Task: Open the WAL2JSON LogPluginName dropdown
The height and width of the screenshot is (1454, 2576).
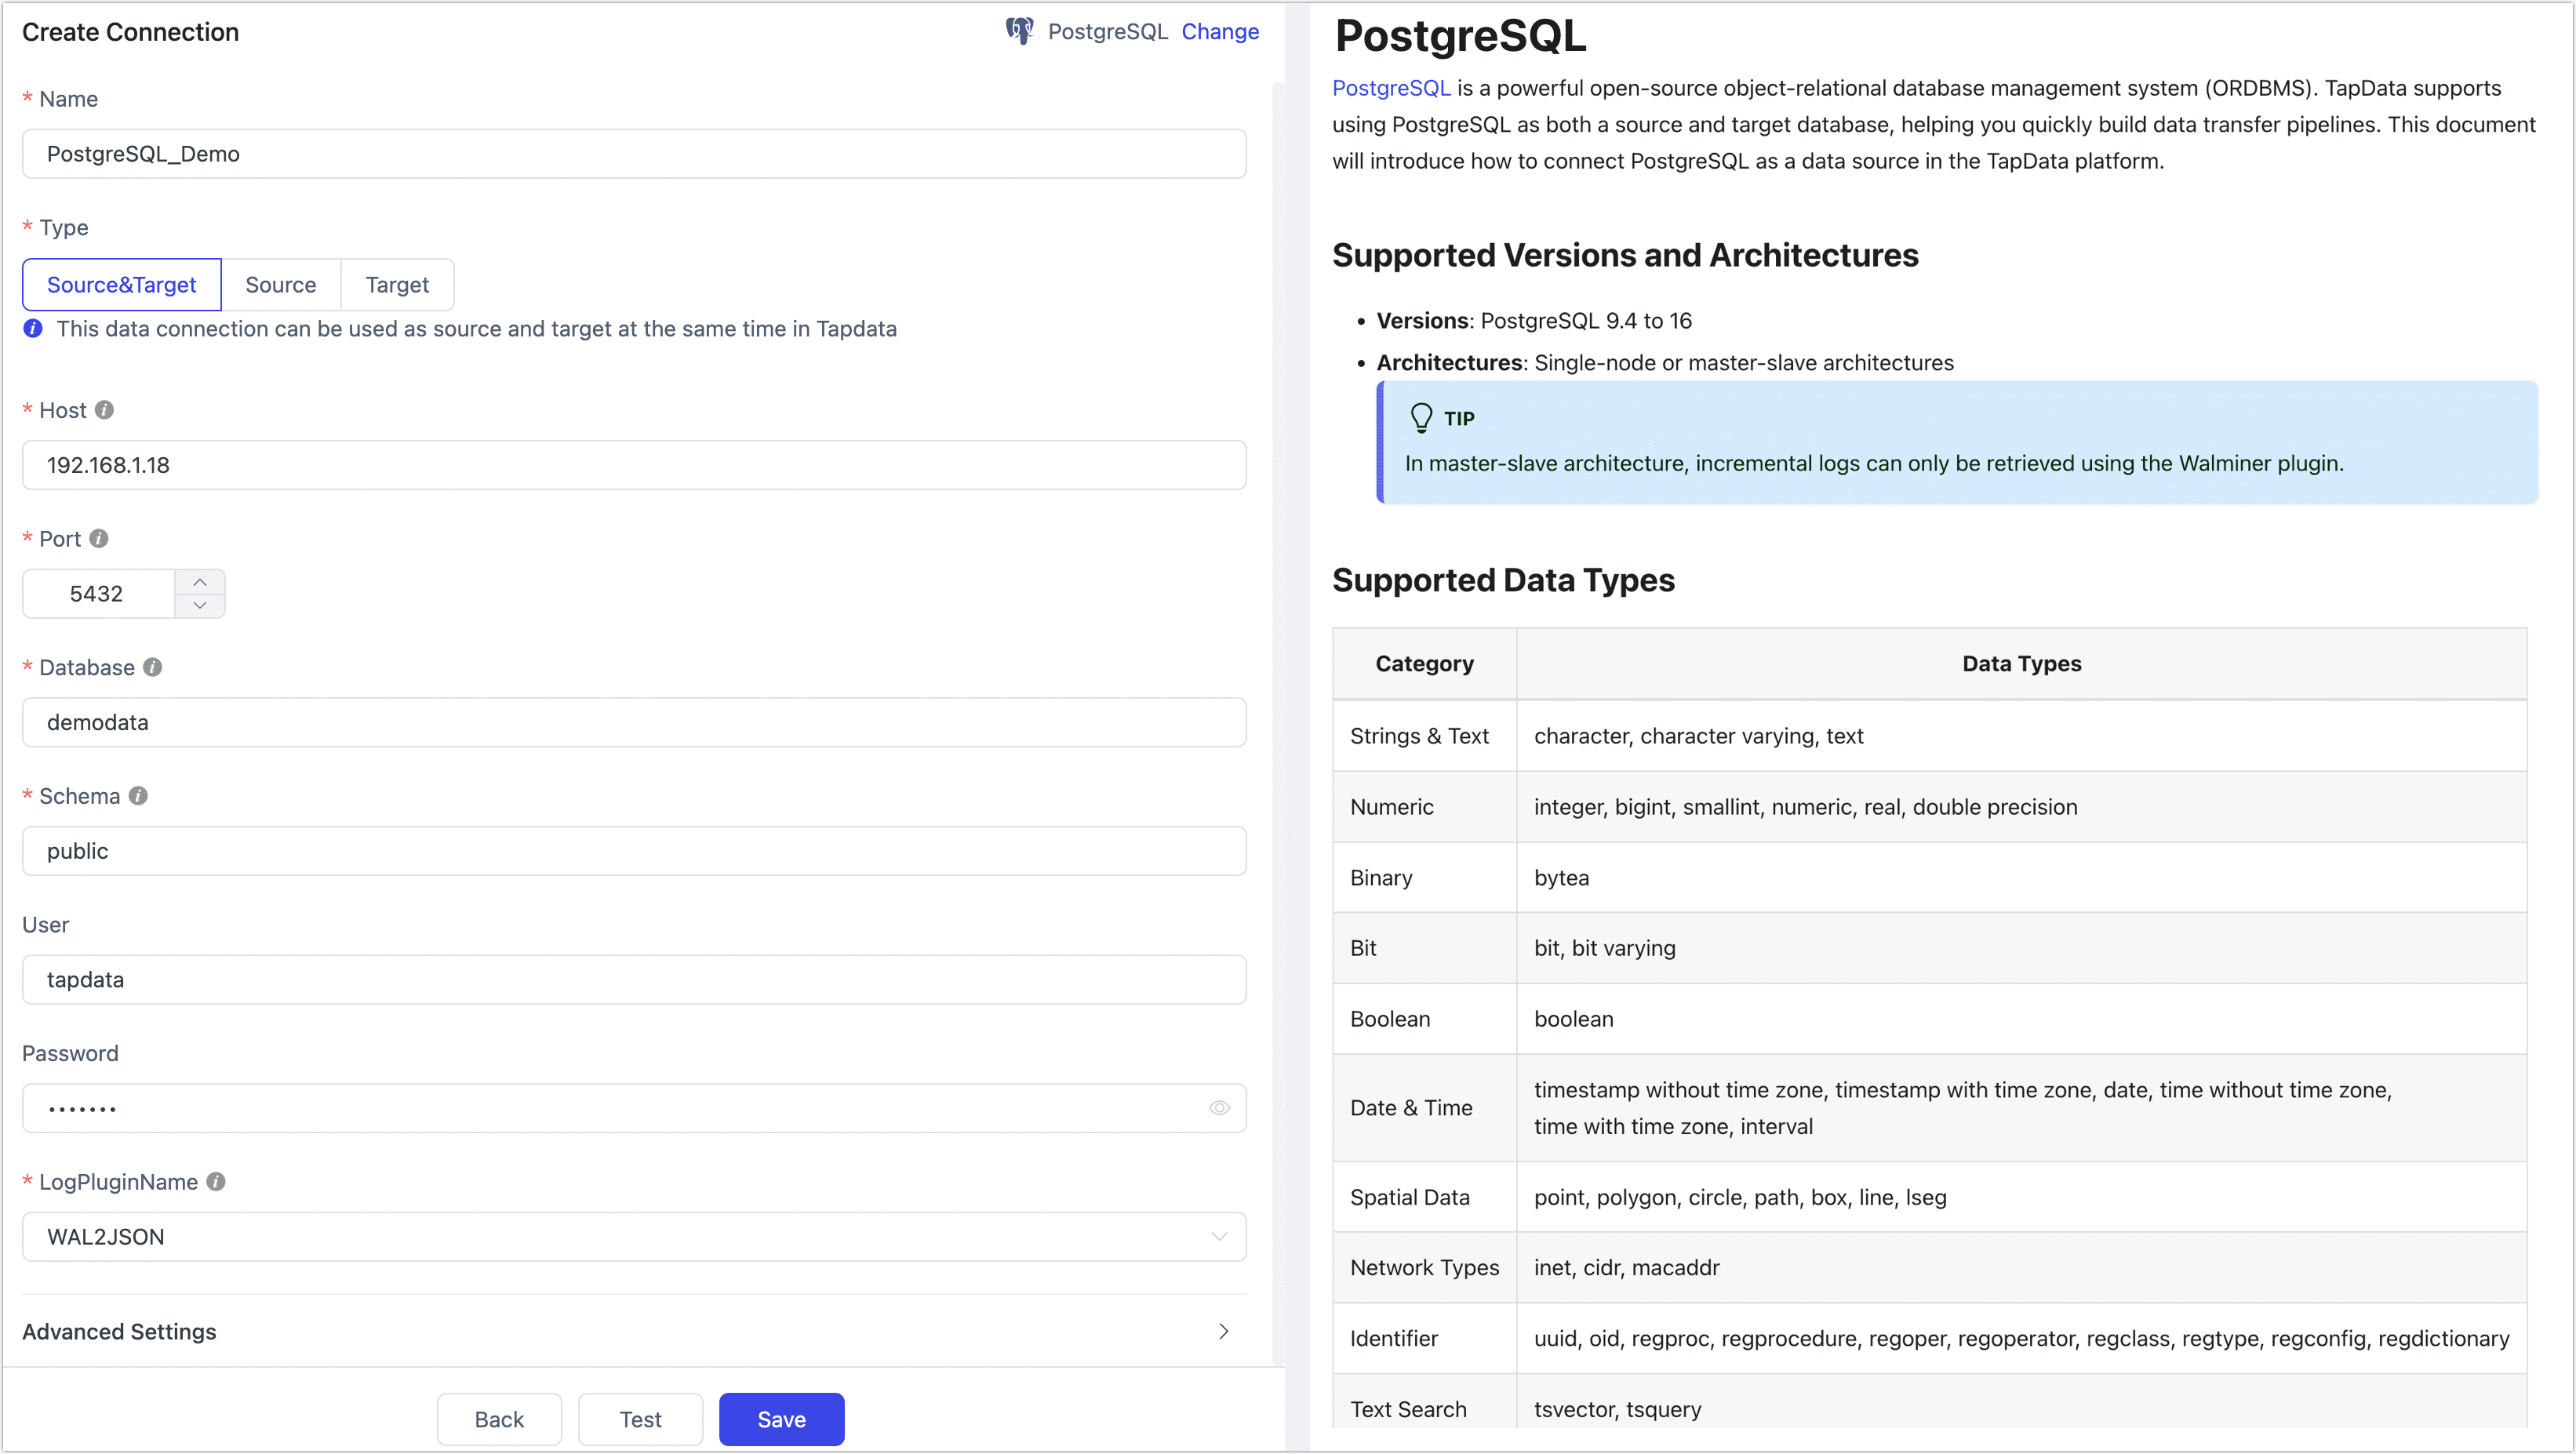Action: (1219, 1237)
